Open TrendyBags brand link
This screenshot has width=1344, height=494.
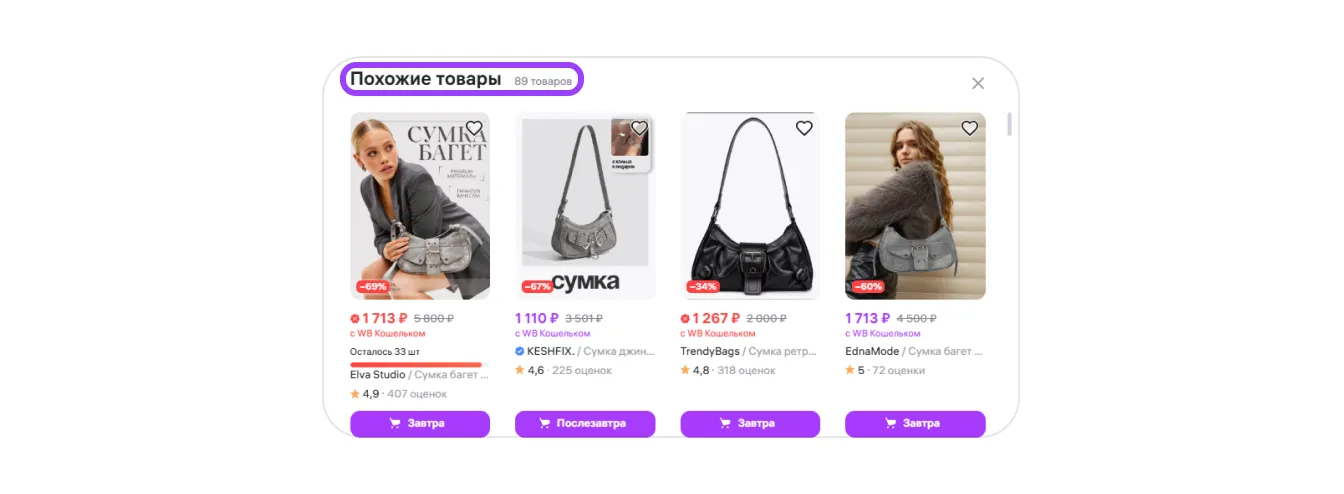coord(711,351)
